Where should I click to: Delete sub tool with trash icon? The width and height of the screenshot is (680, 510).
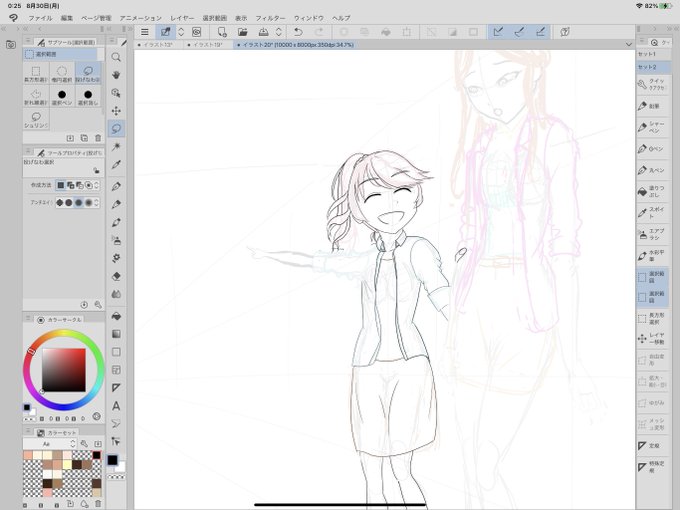point(98,138)
